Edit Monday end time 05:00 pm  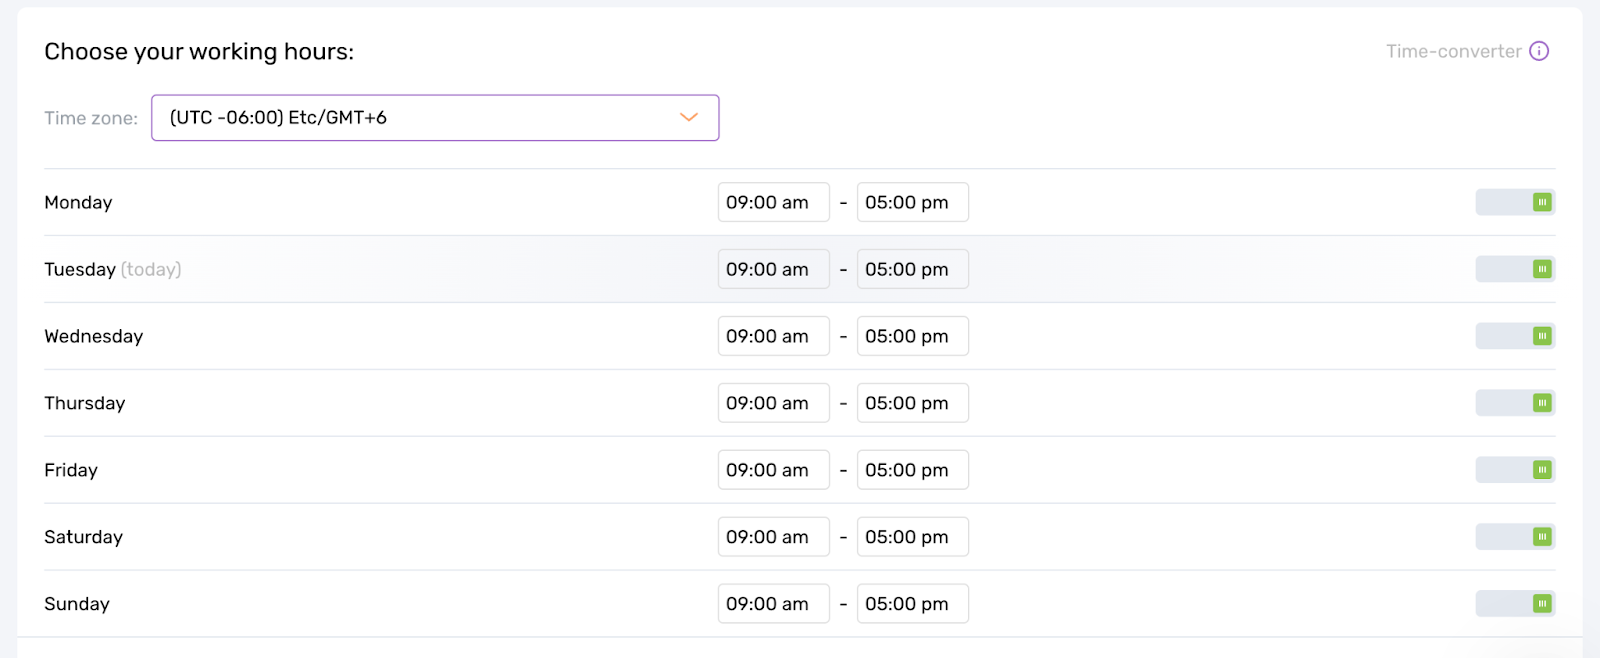[913, 202]
